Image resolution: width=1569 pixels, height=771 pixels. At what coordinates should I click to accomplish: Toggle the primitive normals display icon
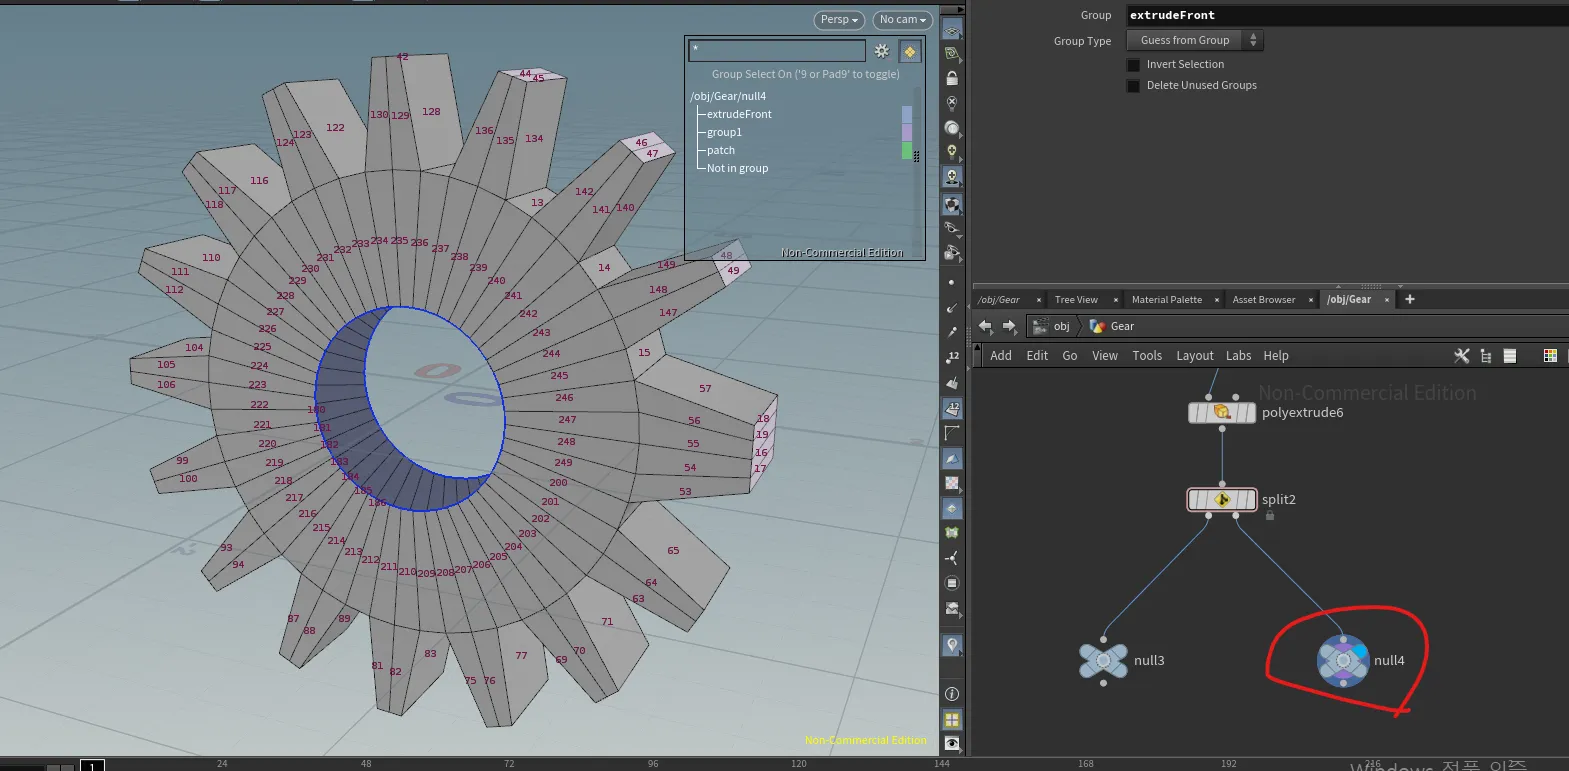point(952,383)
